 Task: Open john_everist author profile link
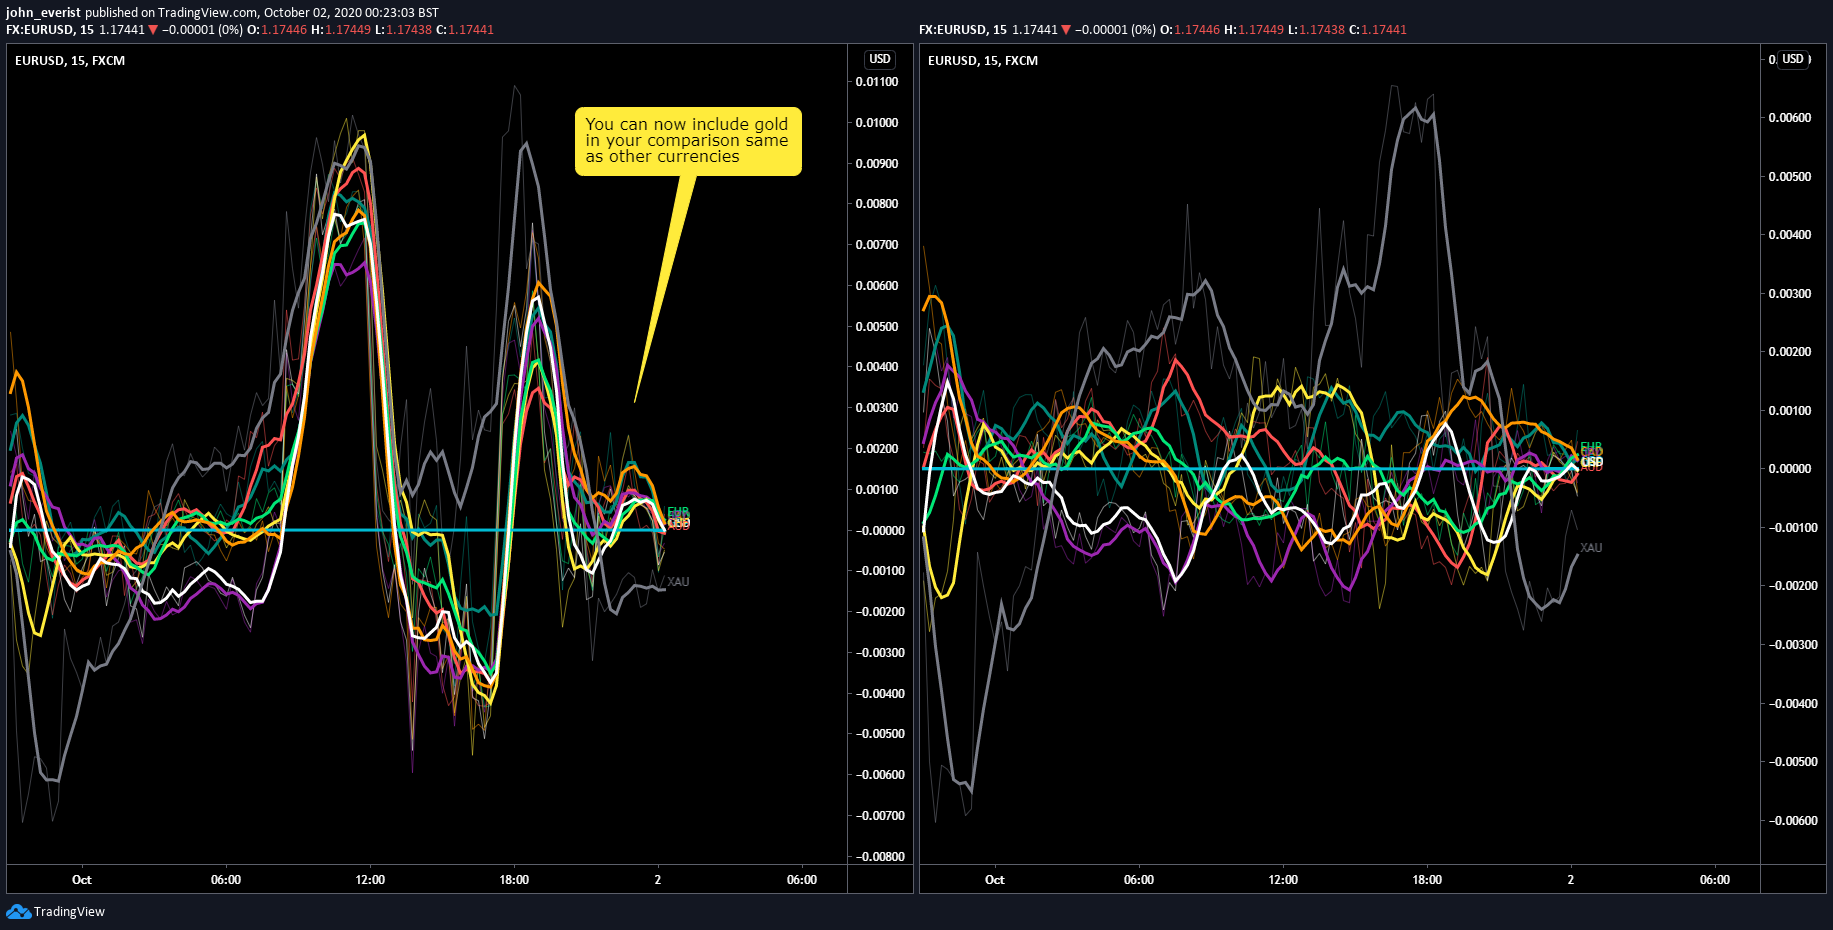[x=43, y=13]
